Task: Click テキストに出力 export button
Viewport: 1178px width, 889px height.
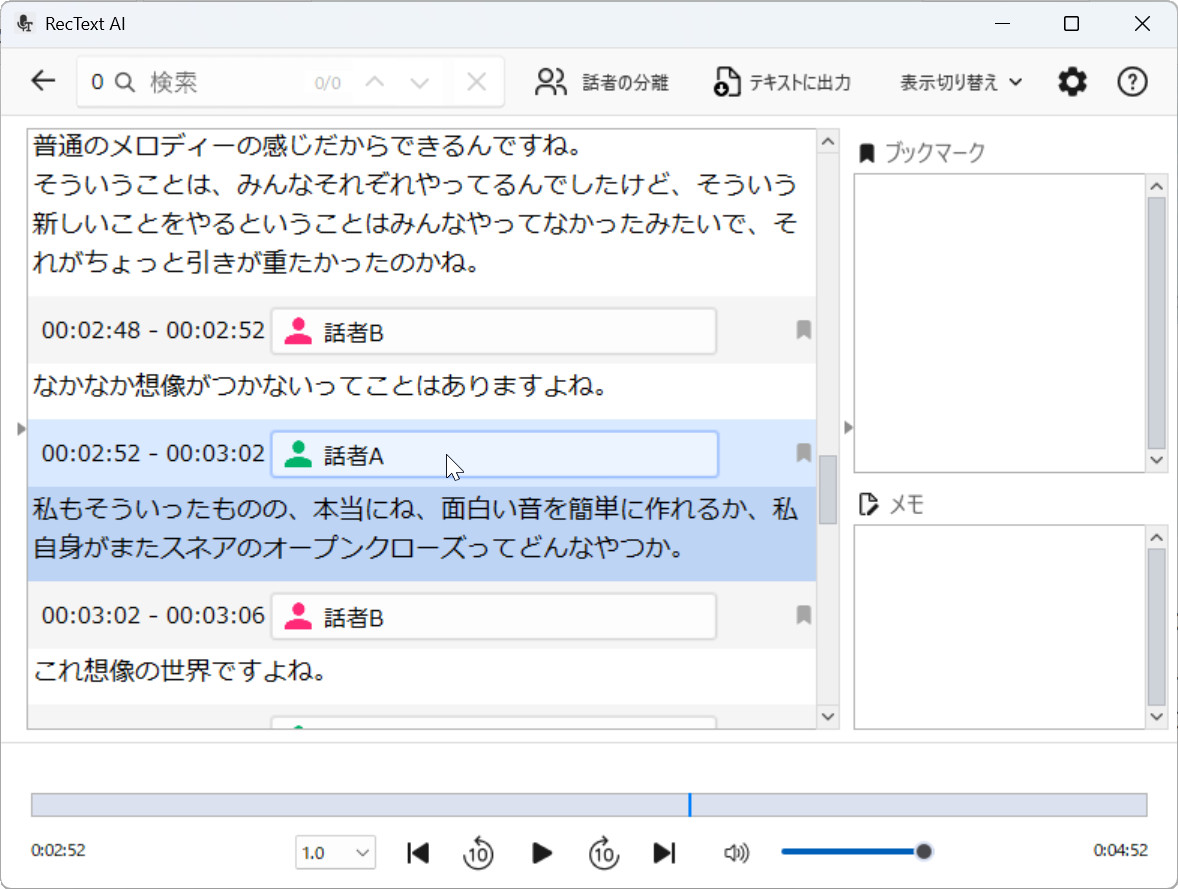Action: [x=783, y=82]
